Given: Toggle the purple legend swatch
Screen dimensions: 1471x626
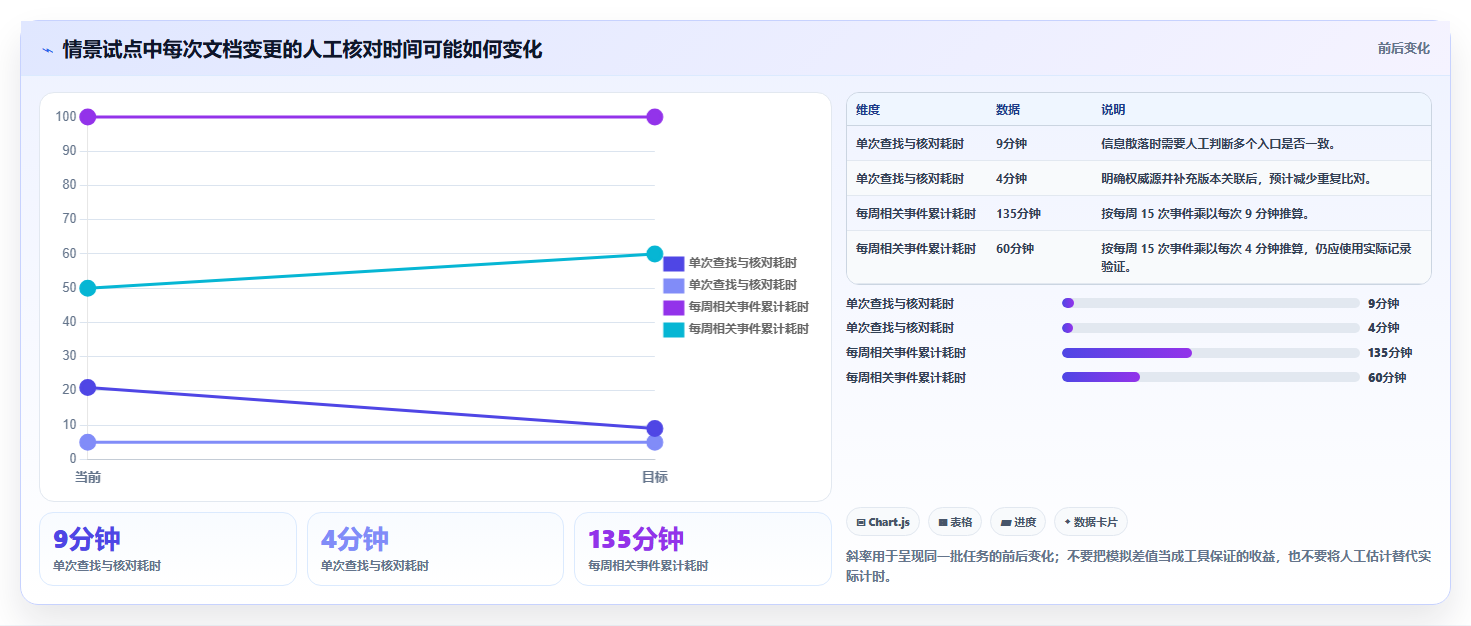Looking at the screenshot, I should click(674, 307).
